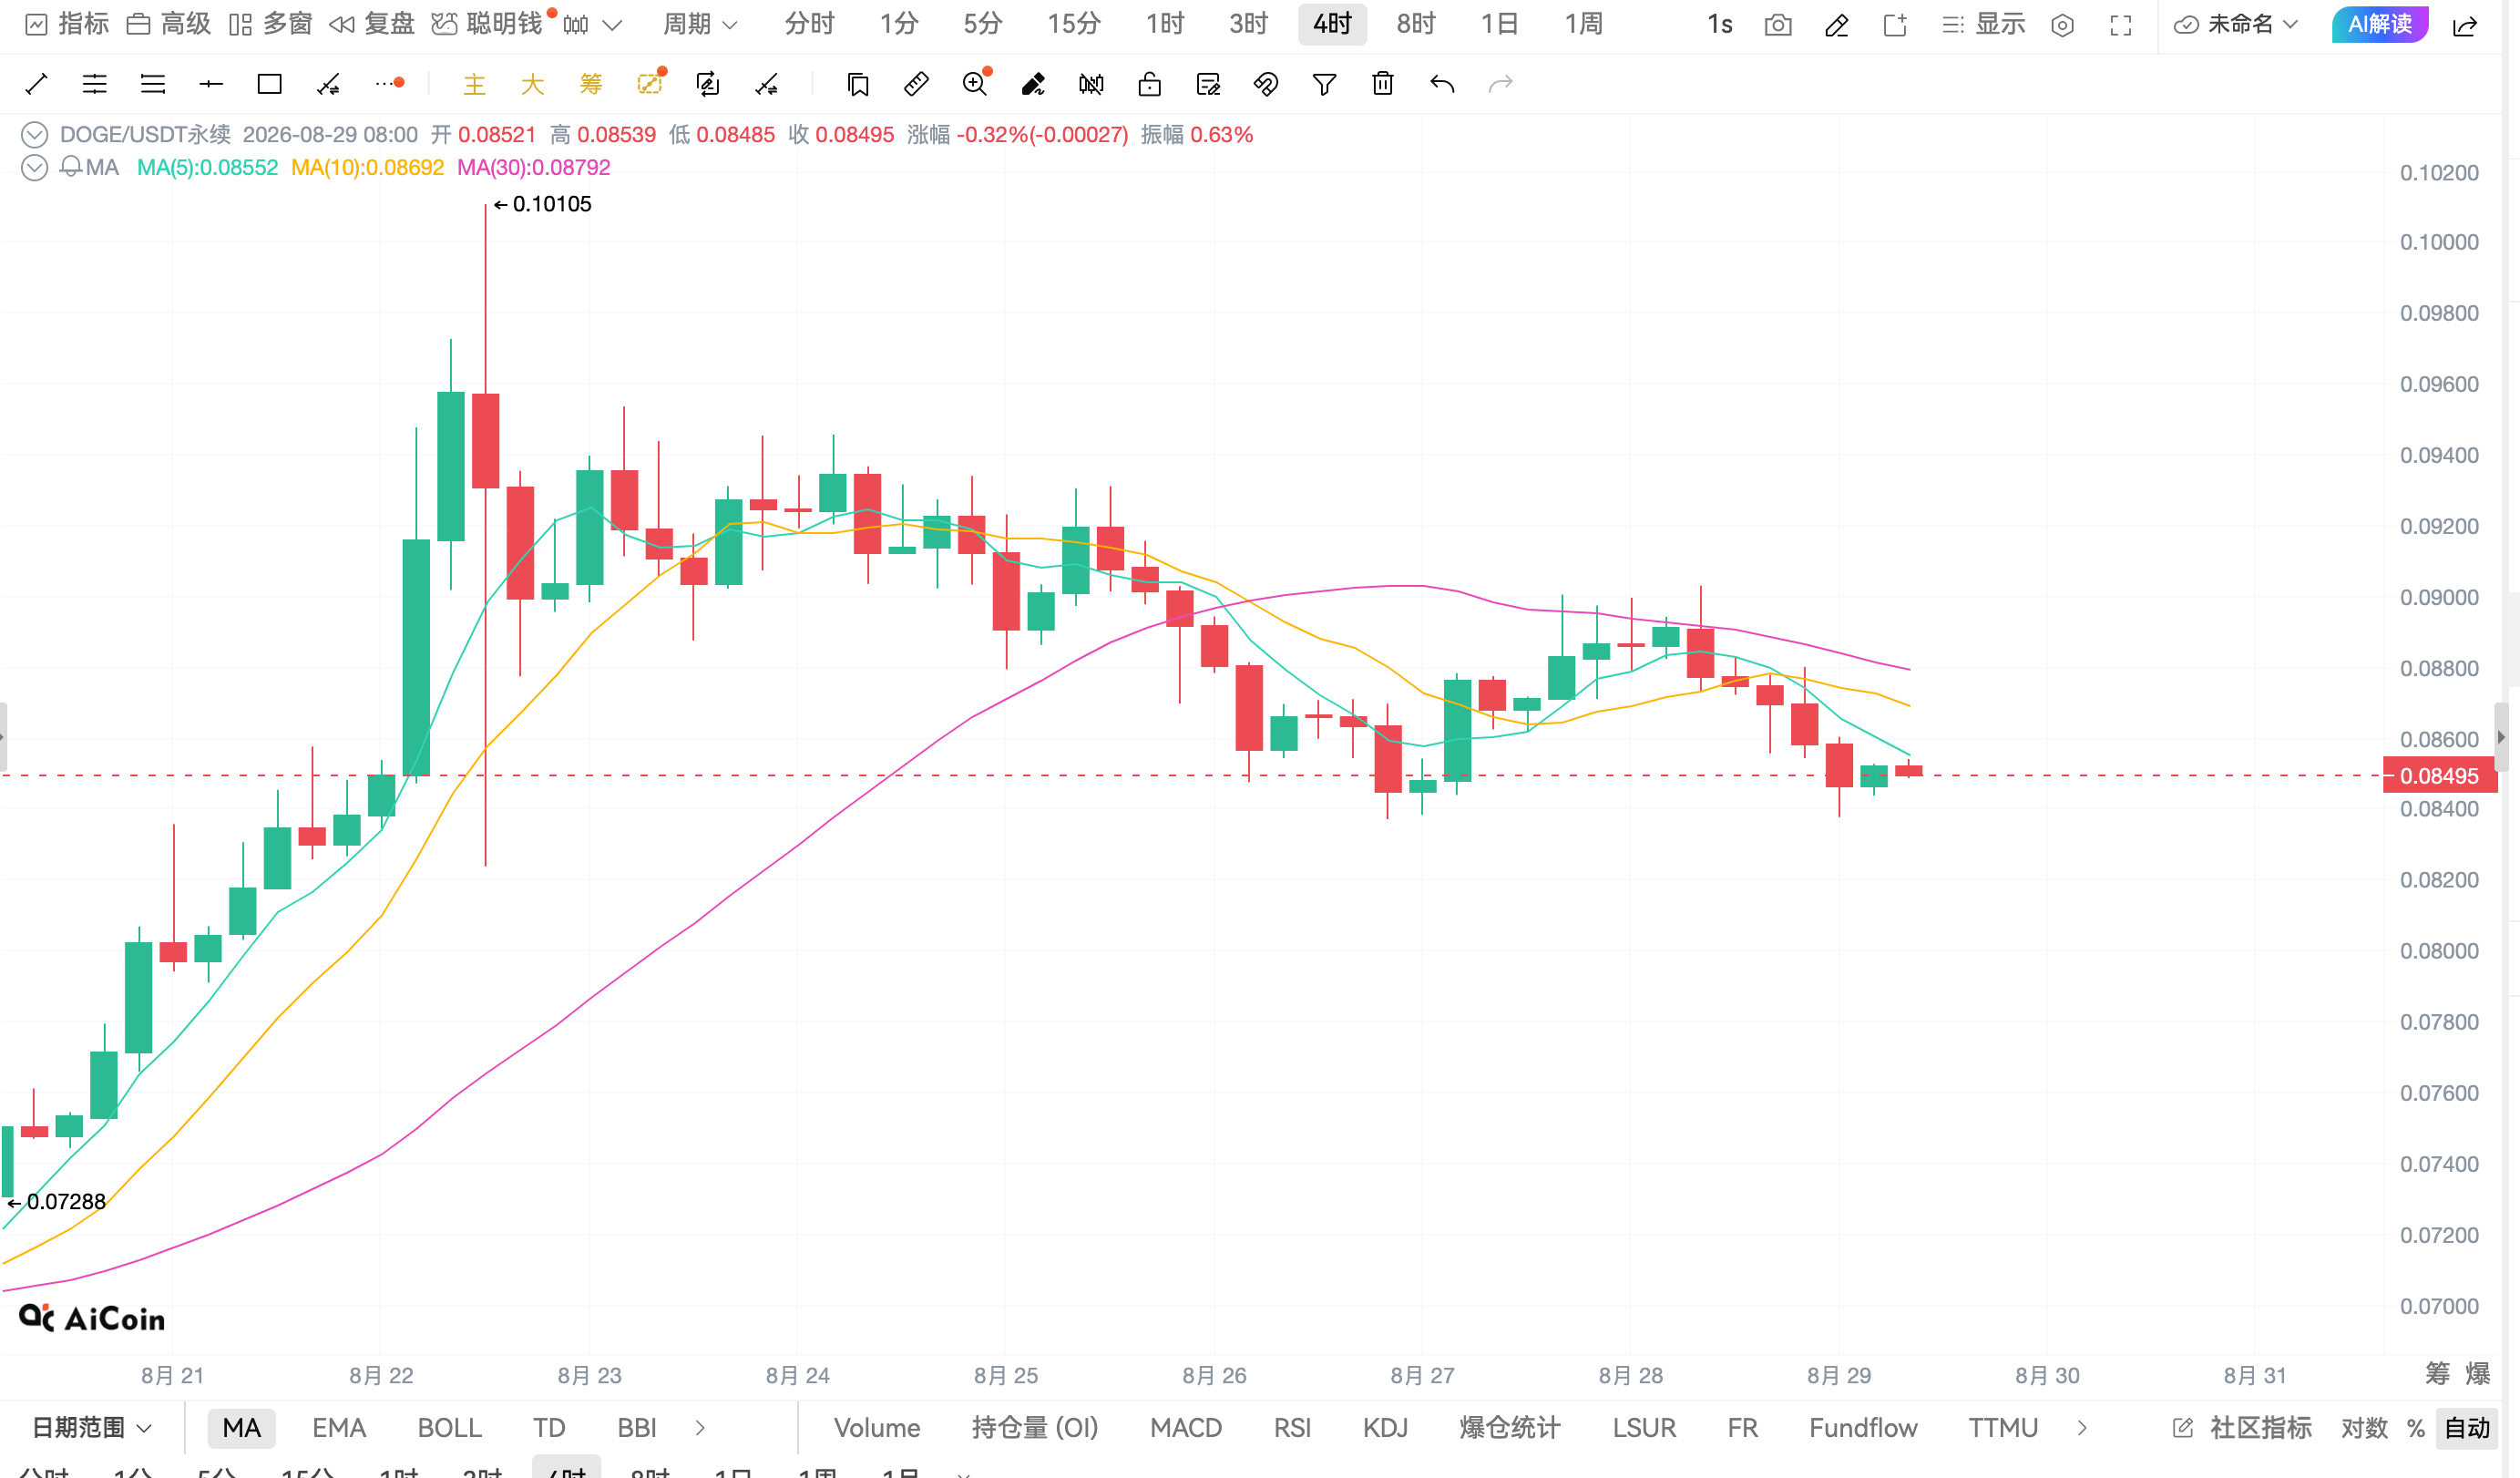Click the lock drawings icon
Viewport: 2520px width, 1478px height.
tap(1150, 84)
